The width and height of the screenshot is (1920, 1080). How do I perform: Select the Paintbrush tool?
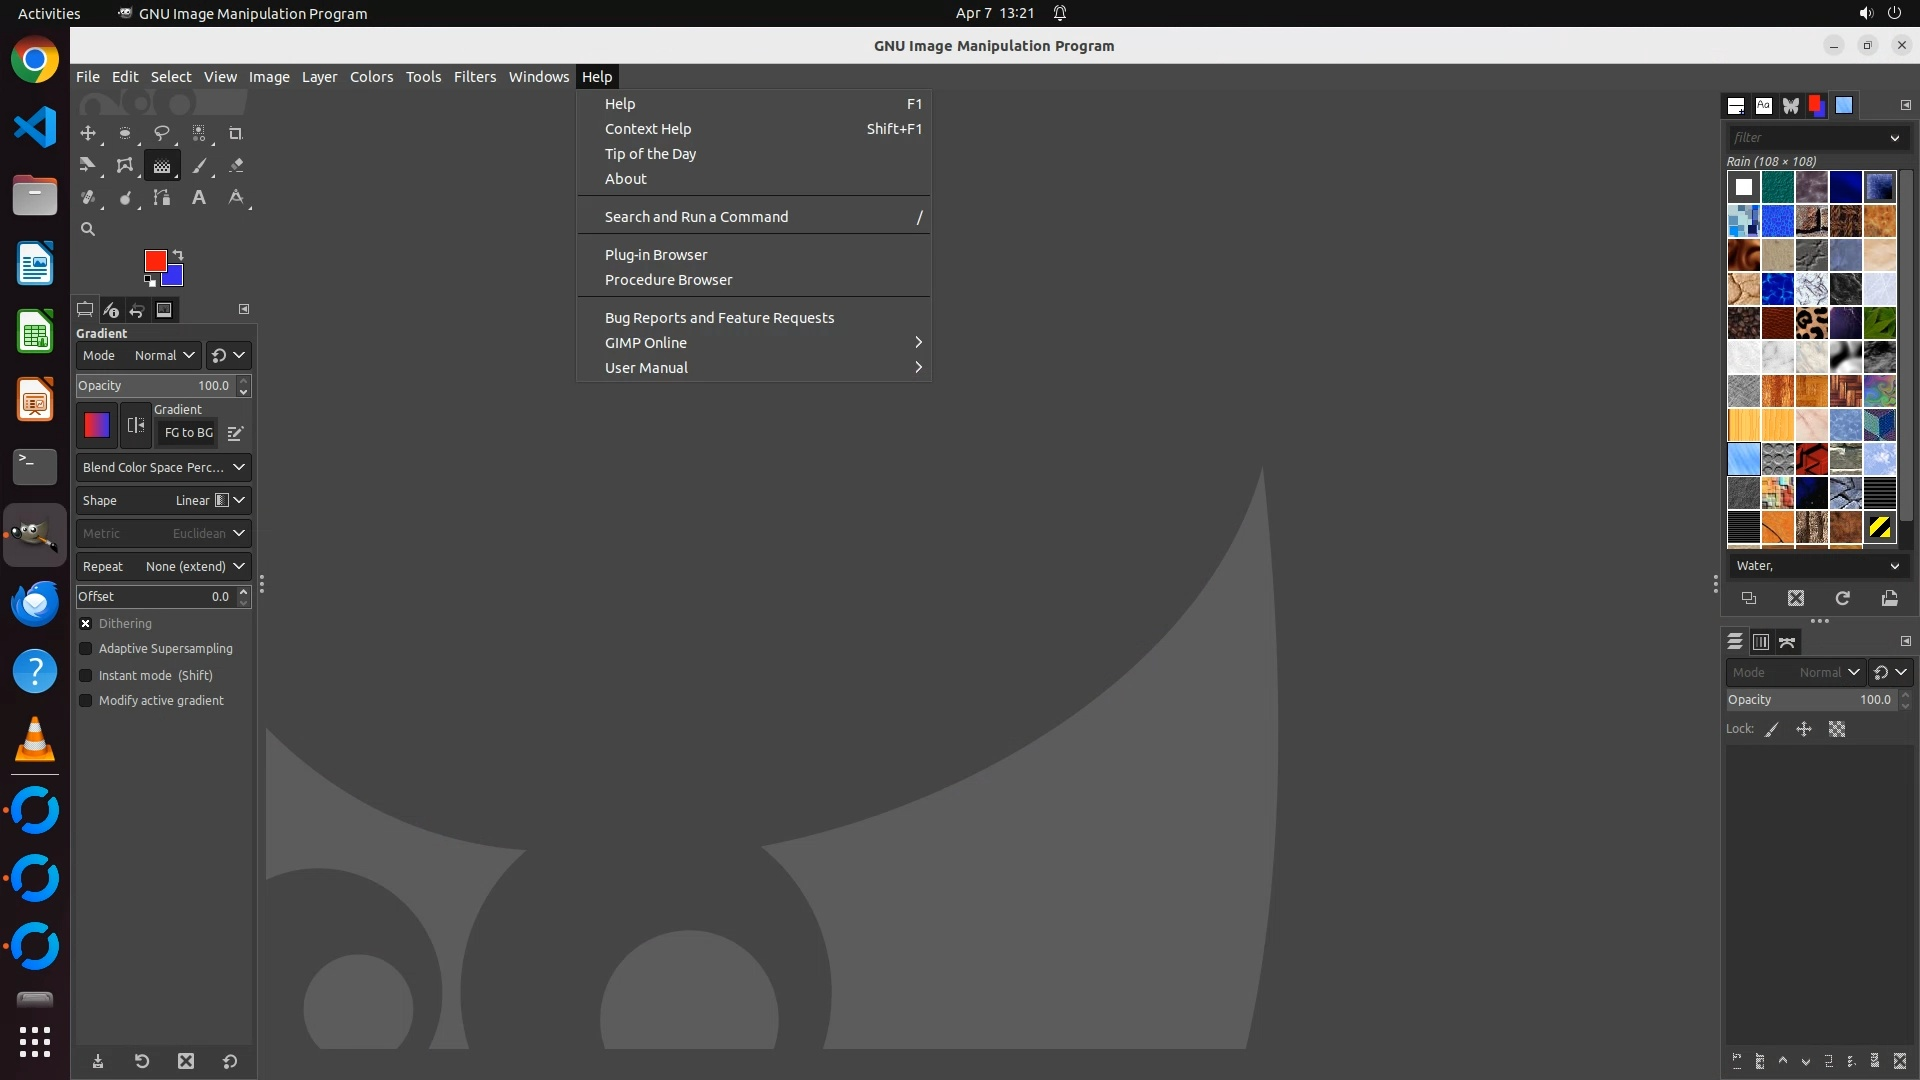pos(199,166)
